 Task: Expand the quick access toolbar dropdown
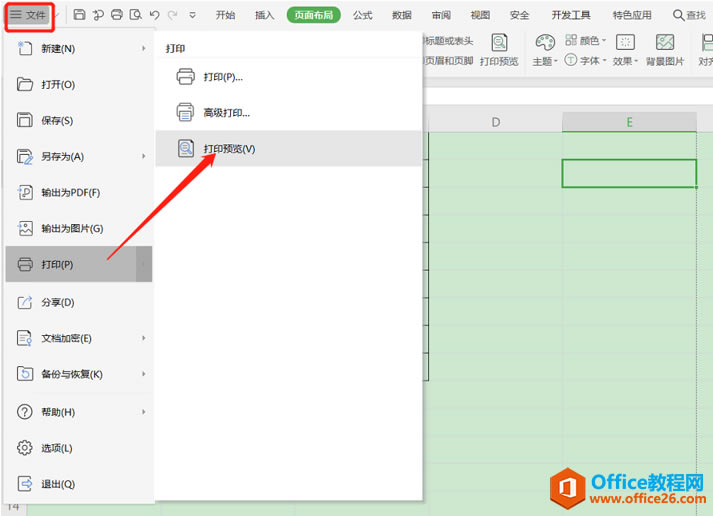tap(193, 15)
